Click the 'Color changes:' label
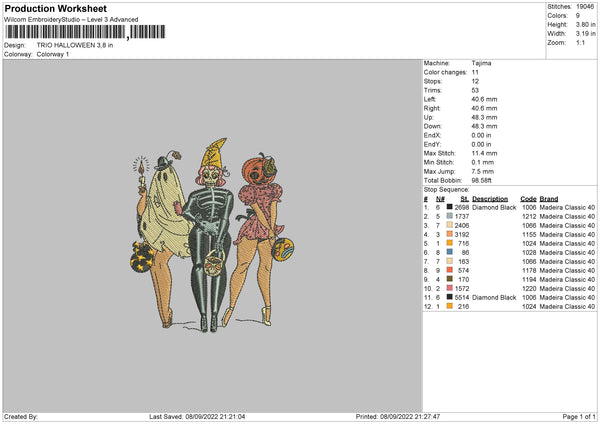The height and width of the screenshot is (424, 600). tap(445, 72)
